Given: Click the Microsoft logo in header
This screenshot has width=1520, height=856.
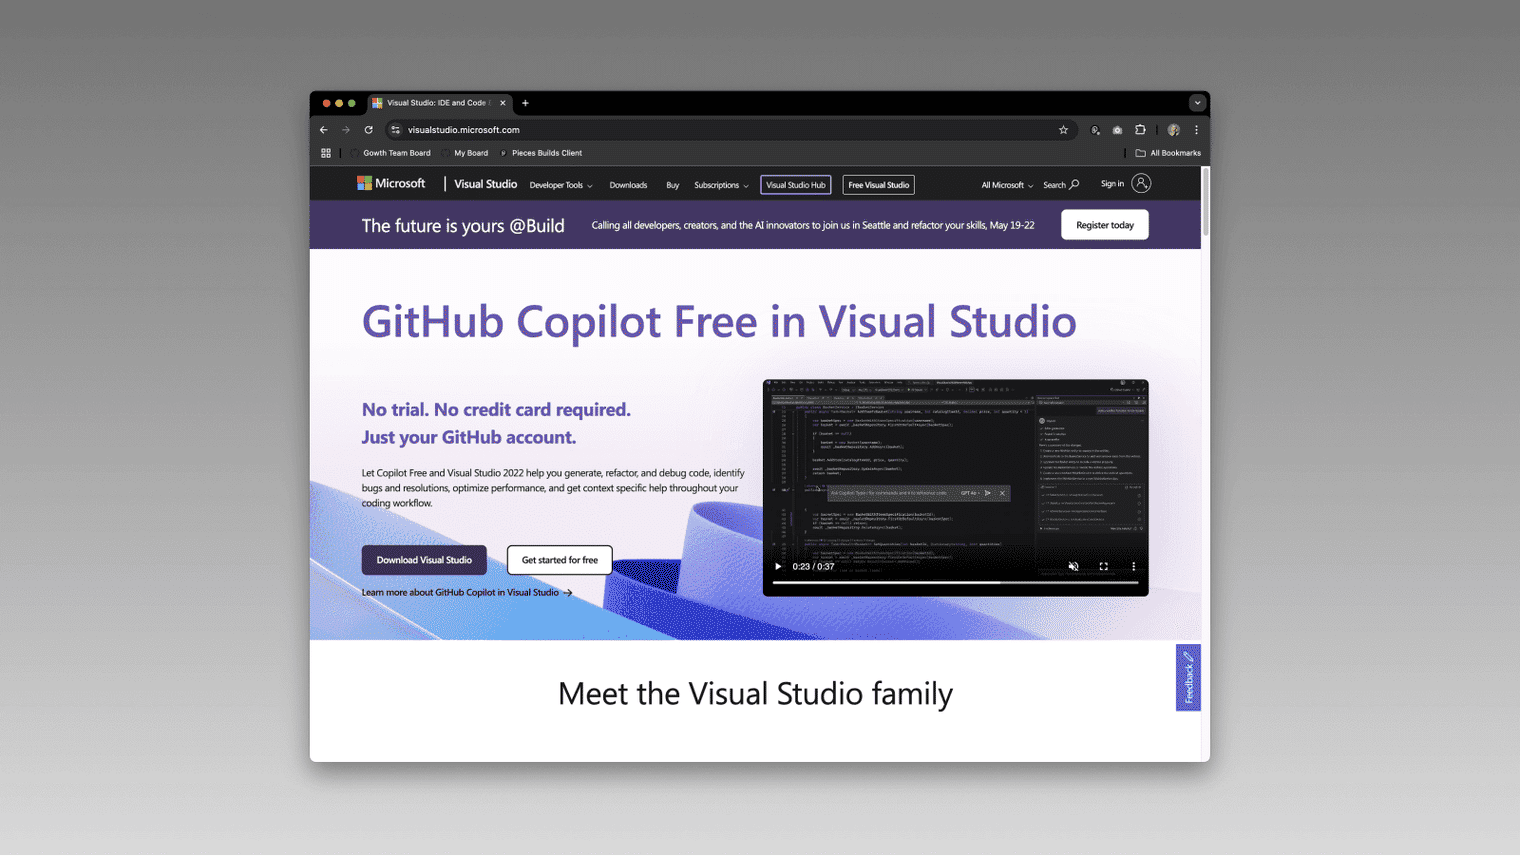Looking at the screenshot, I should 391,184.
